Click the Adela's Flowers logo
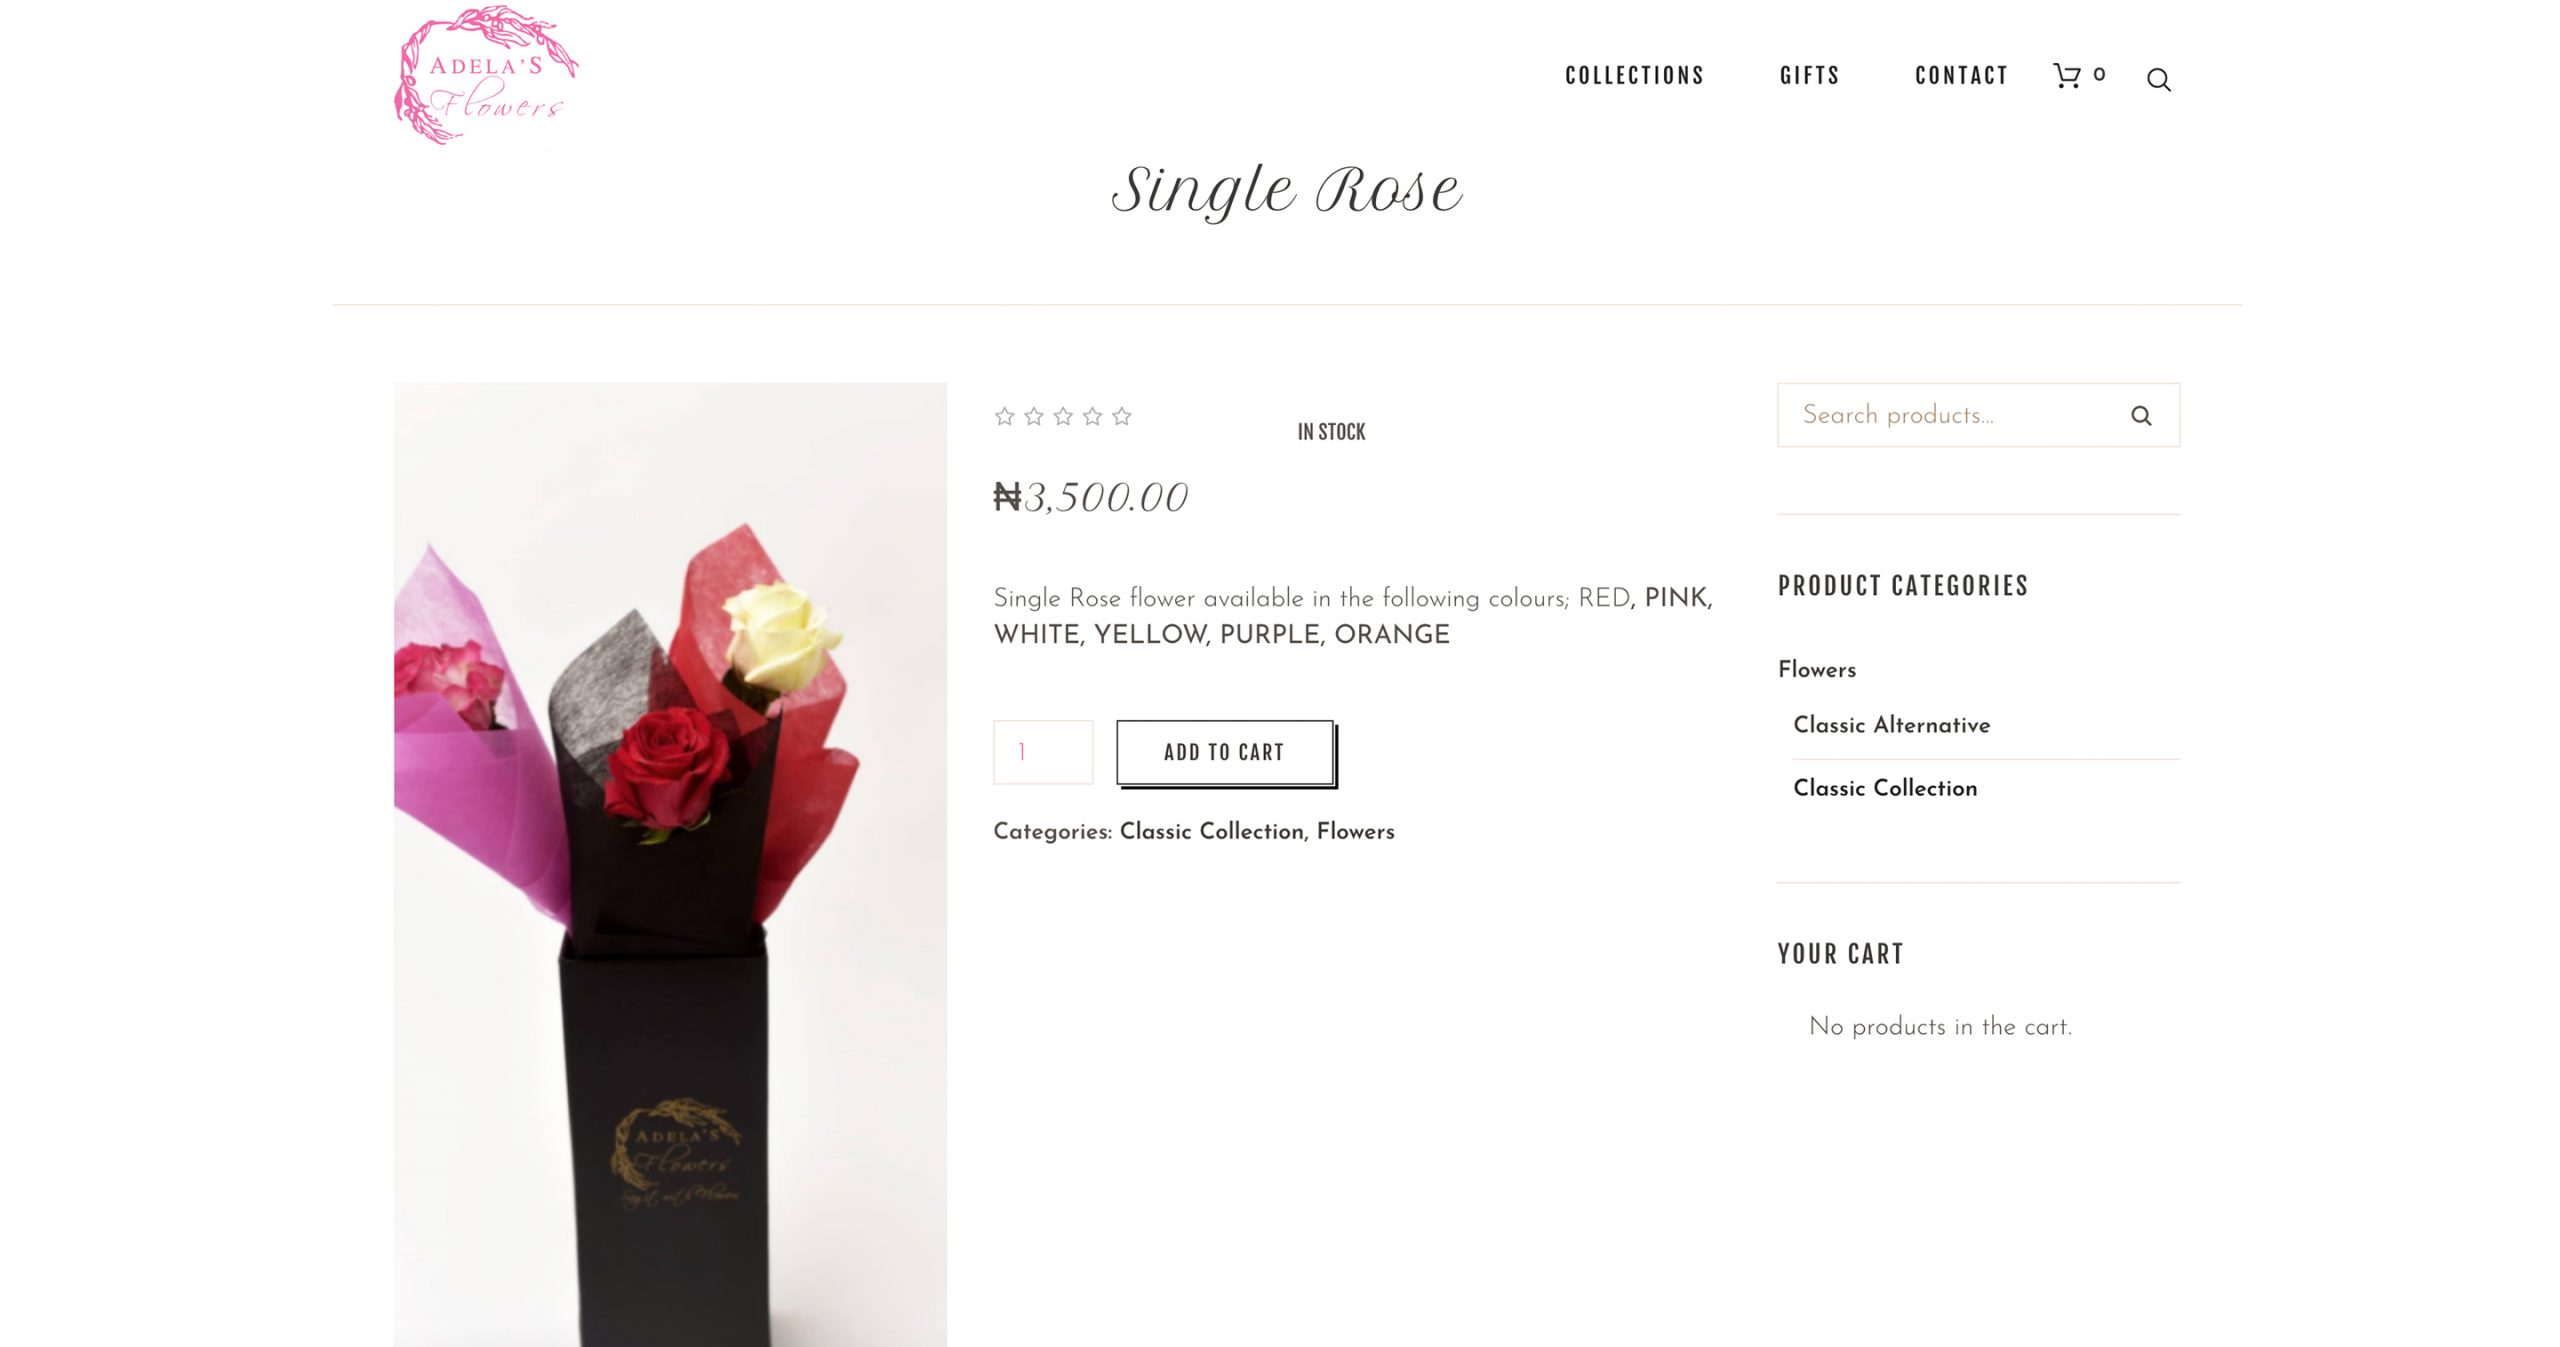Screen dimensions: 2560x1347 click(x=487, y=76)
